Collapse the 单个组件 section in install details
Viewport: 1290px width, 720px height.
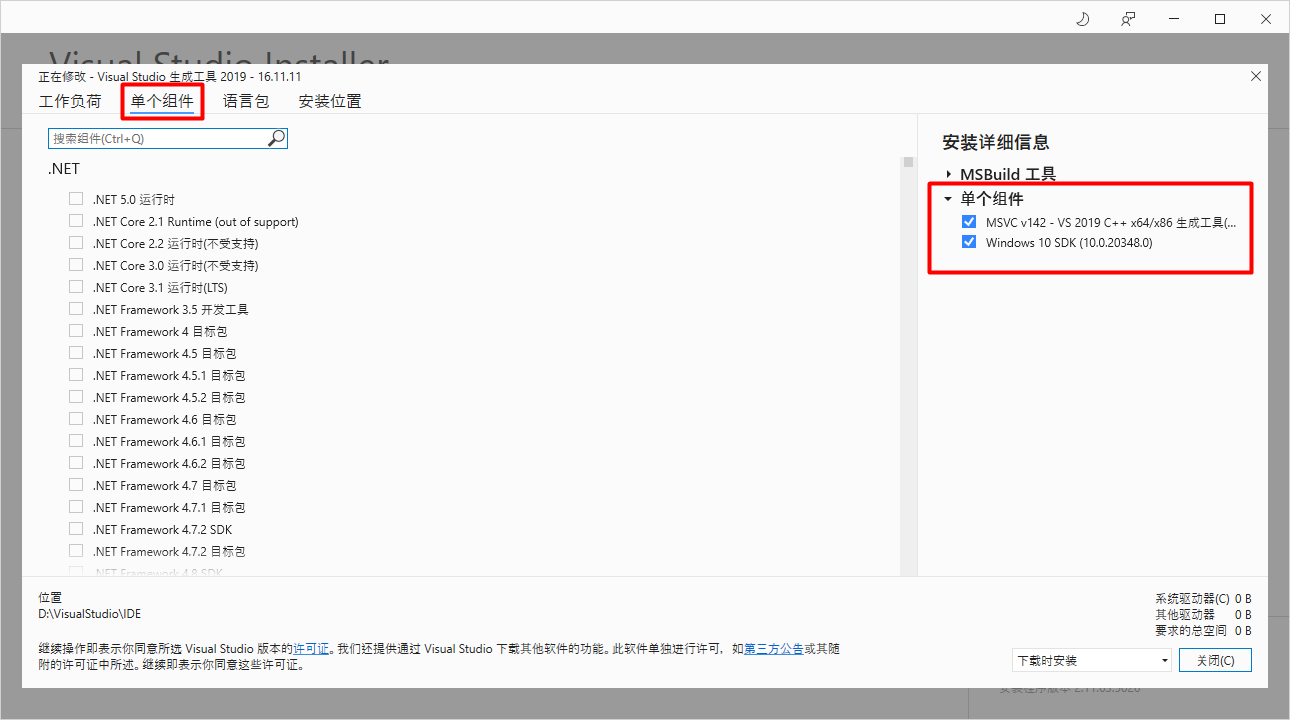[948, 199]
